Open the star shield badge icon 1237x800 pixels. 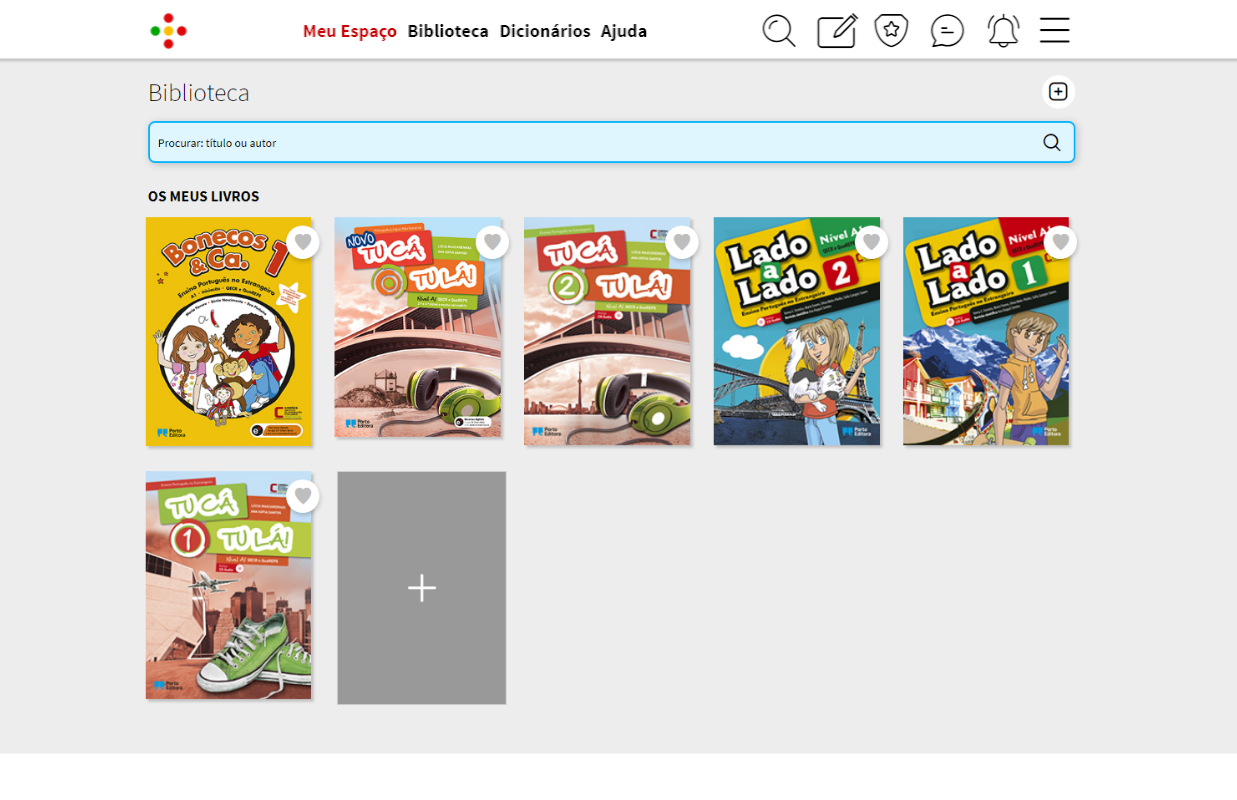[891, 30]
